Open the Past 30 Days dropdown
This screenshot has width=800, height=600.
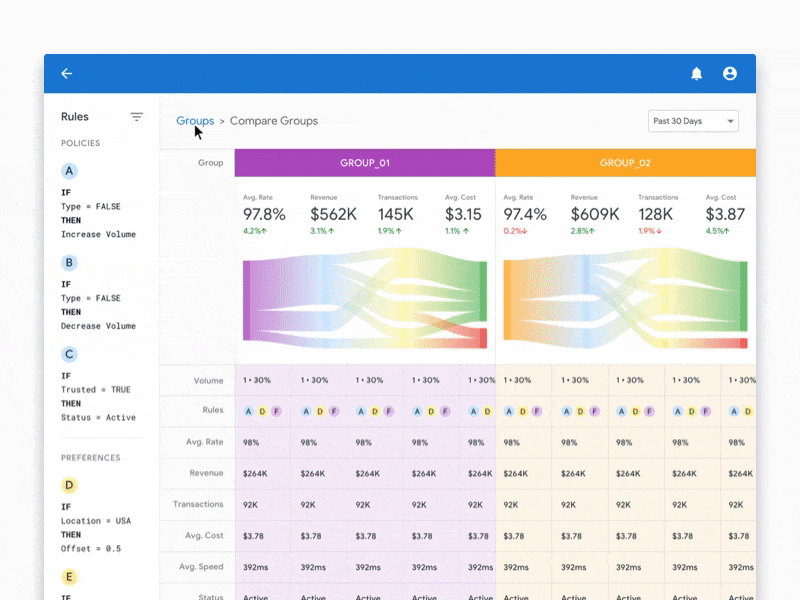694,120
